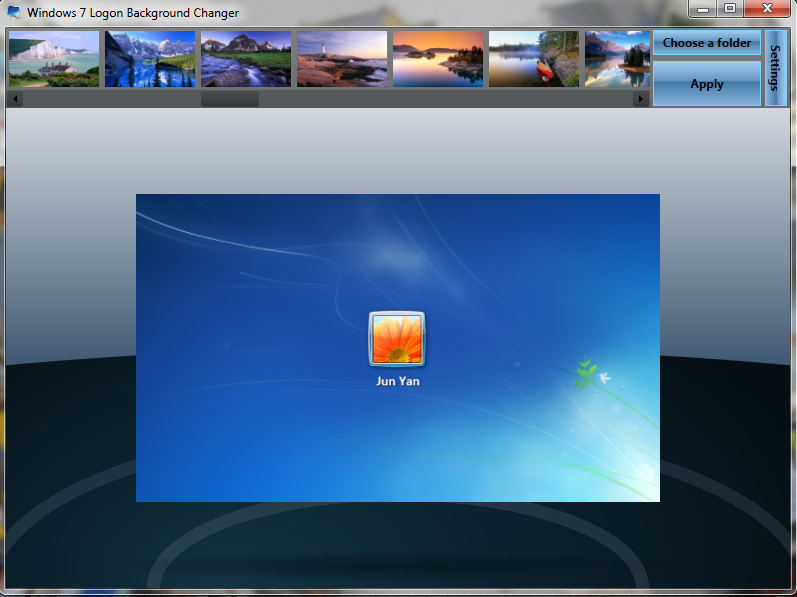The width and height of the screenshot is (797, 597).
Task: Click the Jun Yan username text
Action: 398,381
